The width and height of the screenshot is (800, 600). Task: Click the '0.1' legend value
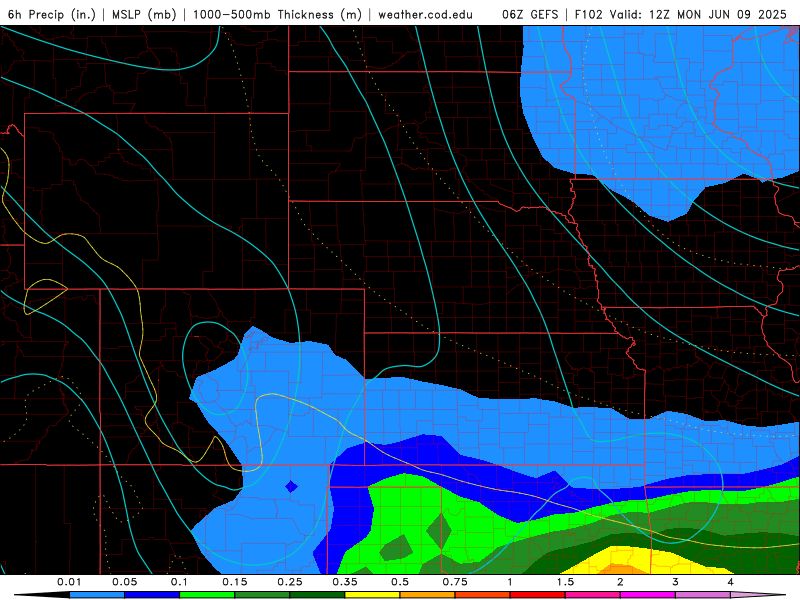(x=180, y=582)
